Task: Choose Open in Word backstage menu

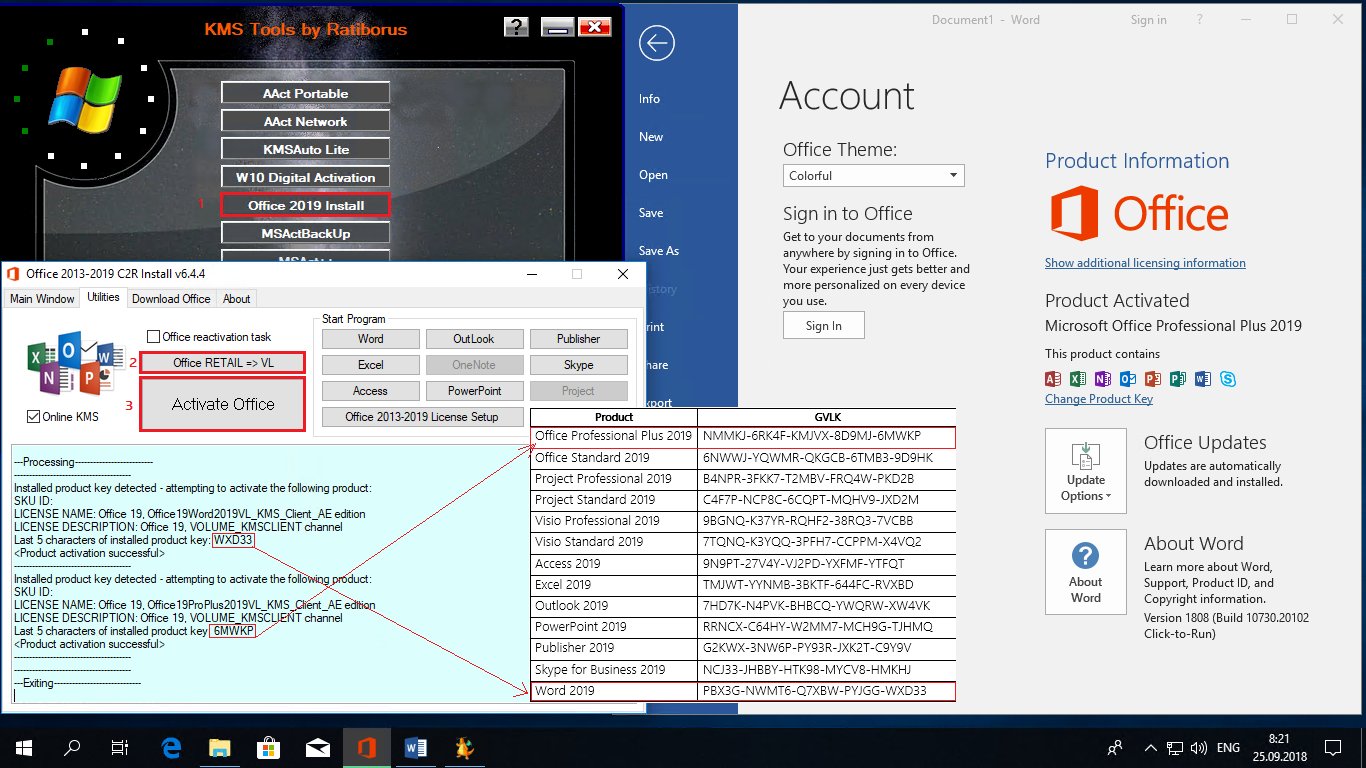Action: 653,174
